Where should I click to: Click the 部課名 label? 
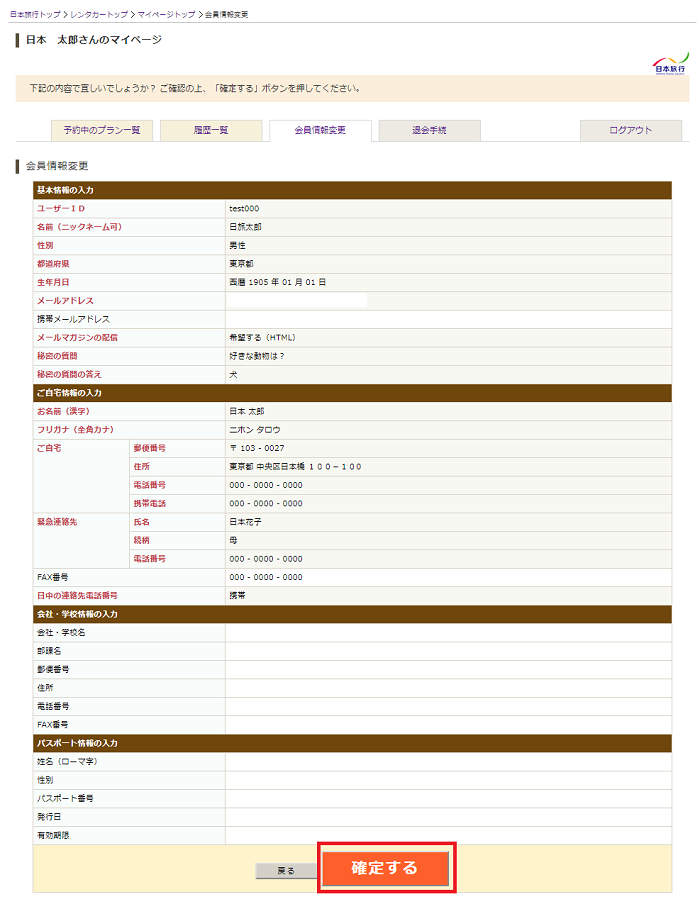49,651
